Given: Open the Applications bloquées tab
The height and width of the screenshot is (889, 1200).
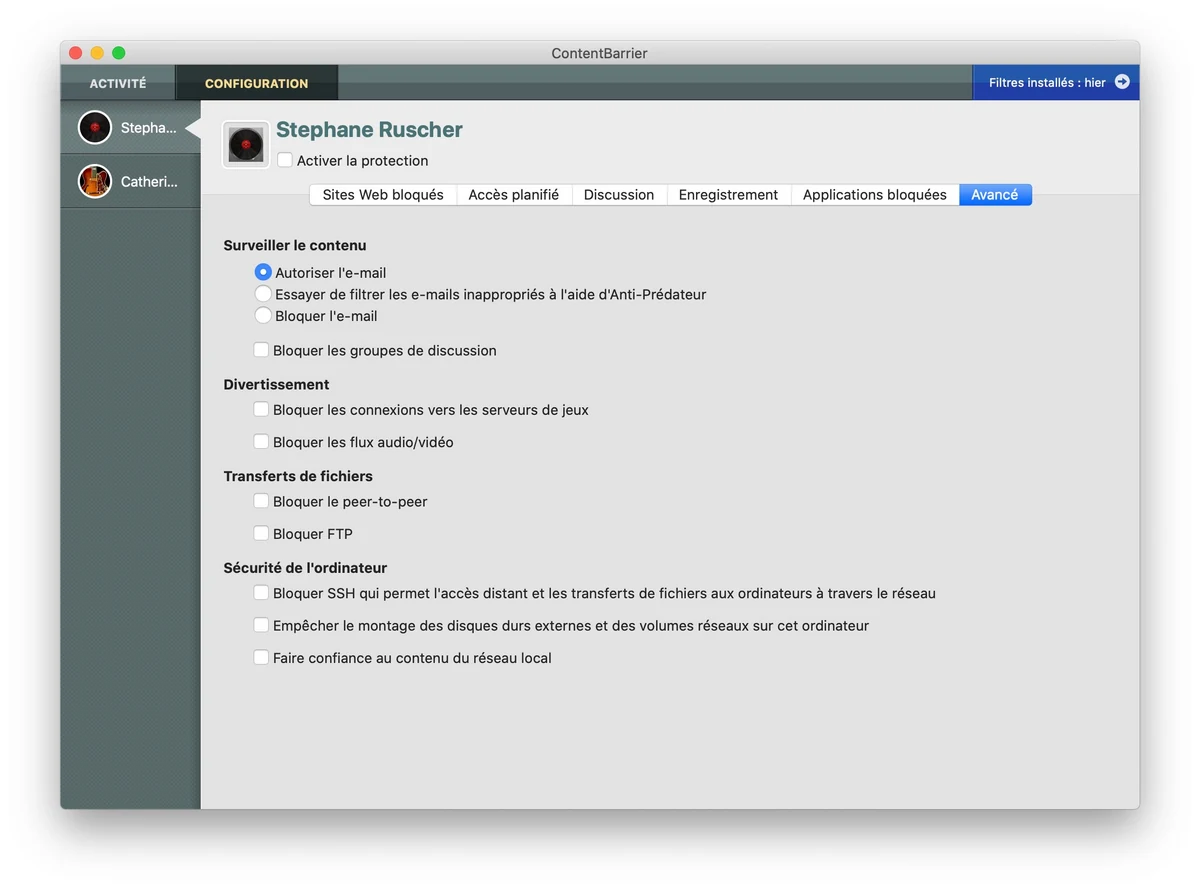Looking at the screenshot, I should point(875,195).
